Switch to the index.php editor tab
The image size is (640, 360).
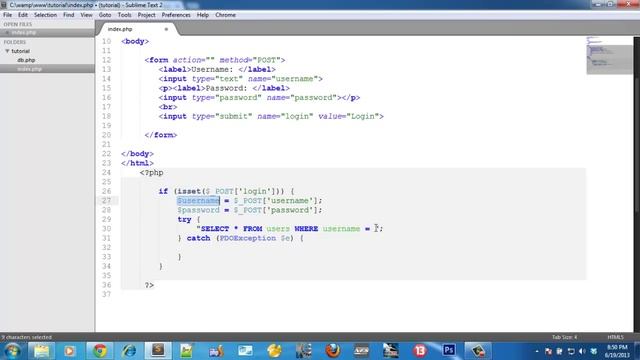(x=120, y=29)
